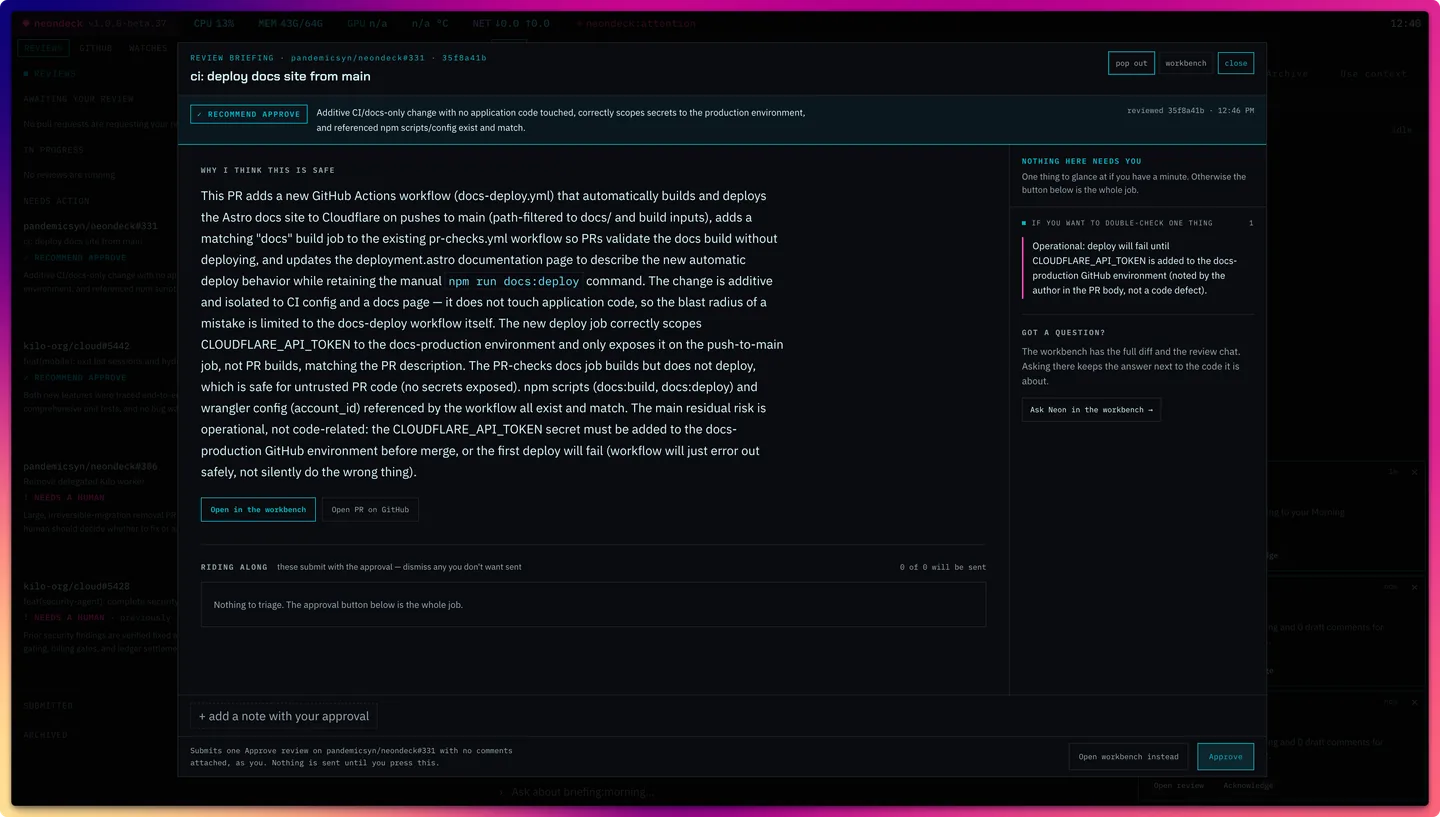The width and height of the screenshot is (1440, 817).
Task: Expand Archived section in background sidebar
Action: point(46,735)
